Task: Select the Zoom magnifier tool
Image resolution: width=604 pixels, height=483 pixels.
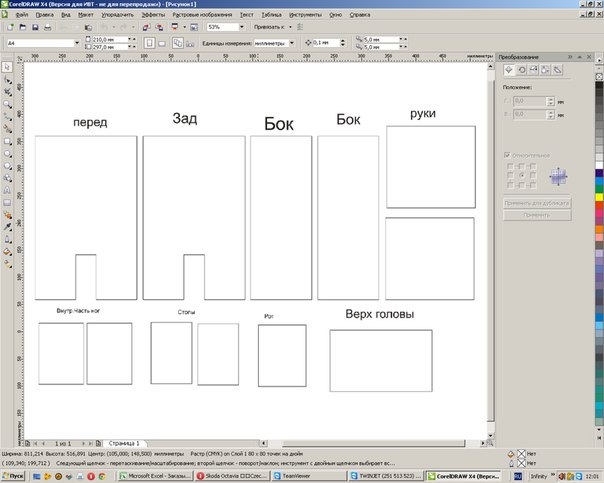Action: [x=7, y=104]
